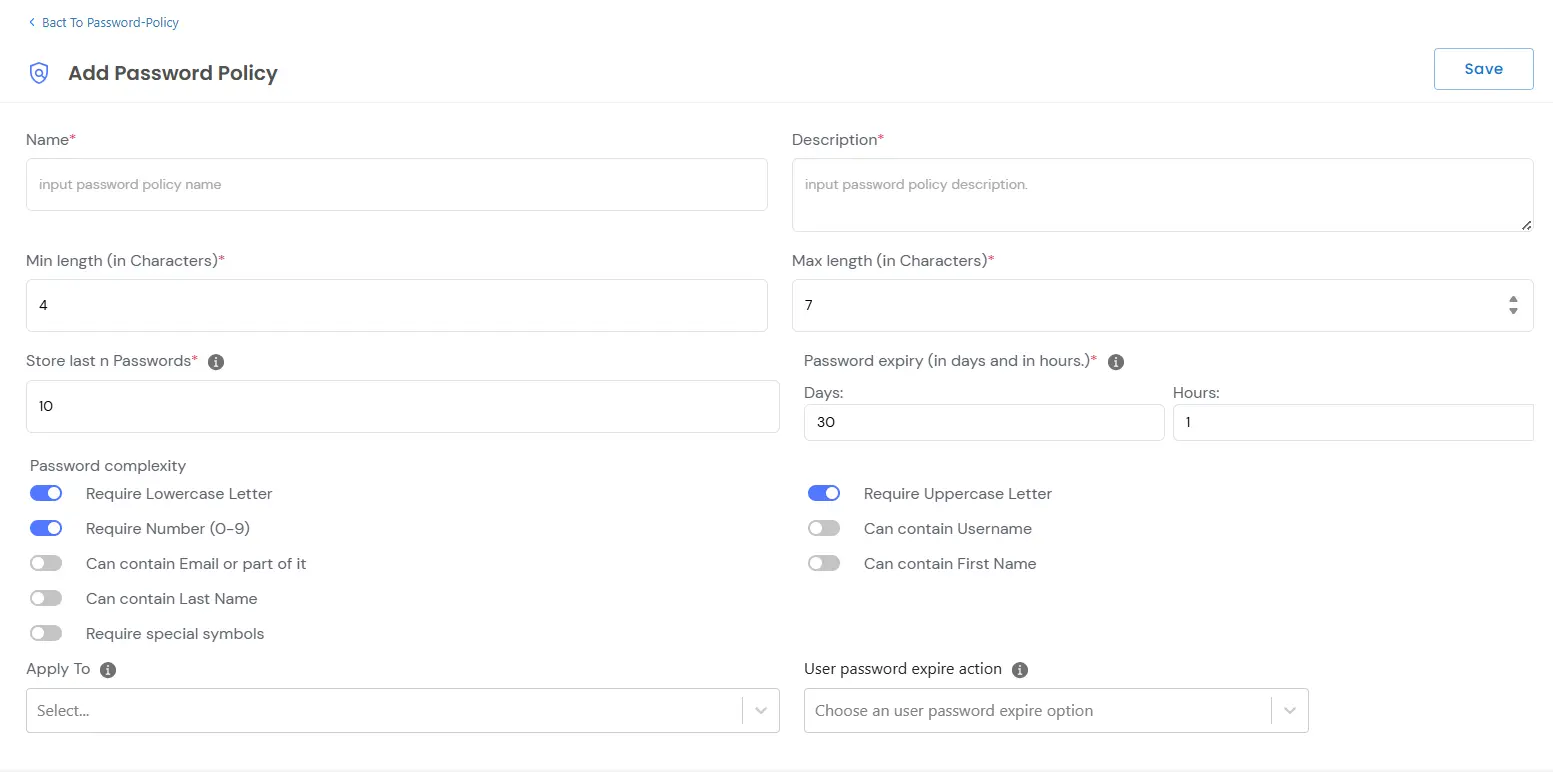The width and height of the screenshot is (1553, 772).
Task: Disable the Require Lowercase Letter toggle
Action: pos(46,492)
